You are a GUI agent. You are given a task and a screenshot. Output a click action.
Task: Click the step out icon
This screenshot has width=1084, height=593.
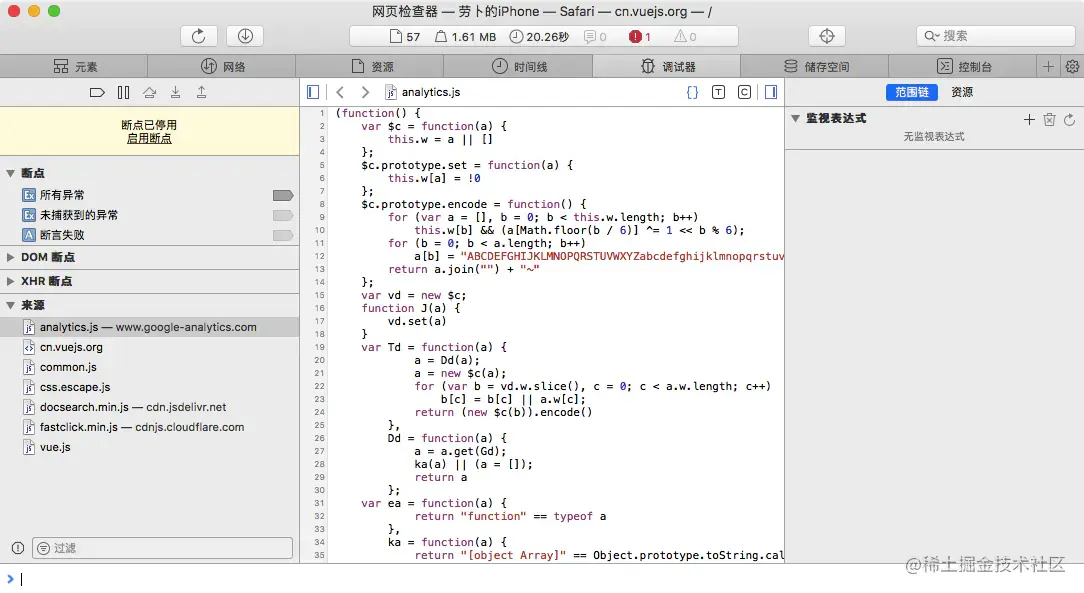click(x=201, y=93)
